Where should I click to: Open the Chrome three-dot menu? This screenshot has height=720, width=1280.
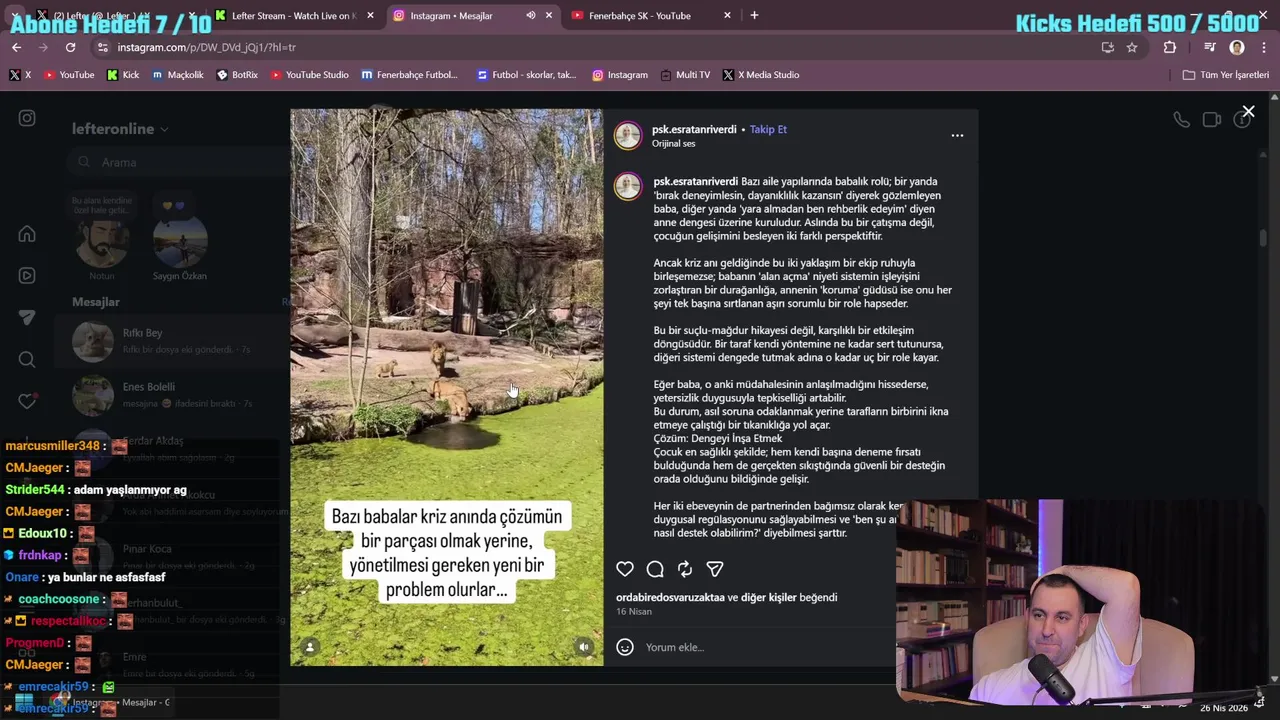1264,47
